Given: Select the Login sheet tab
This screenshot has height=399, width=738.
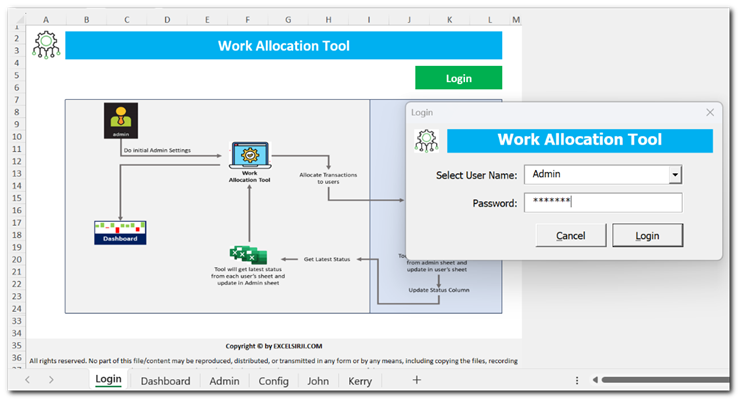Looking at the screenshot, I should (x=108, y=379).
